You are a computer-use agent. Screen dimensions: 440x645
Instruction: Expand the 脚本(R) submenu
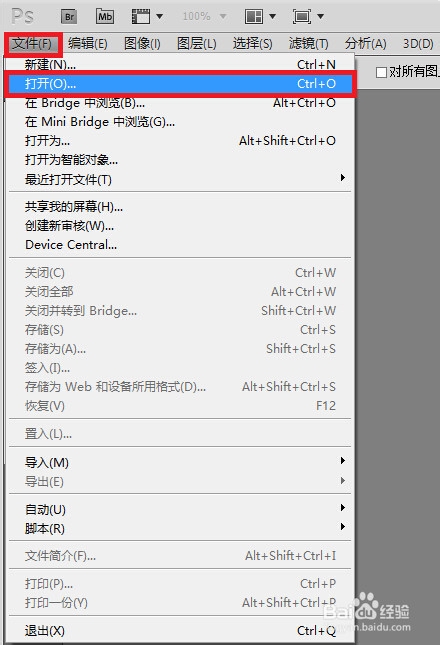coord(180,528)
